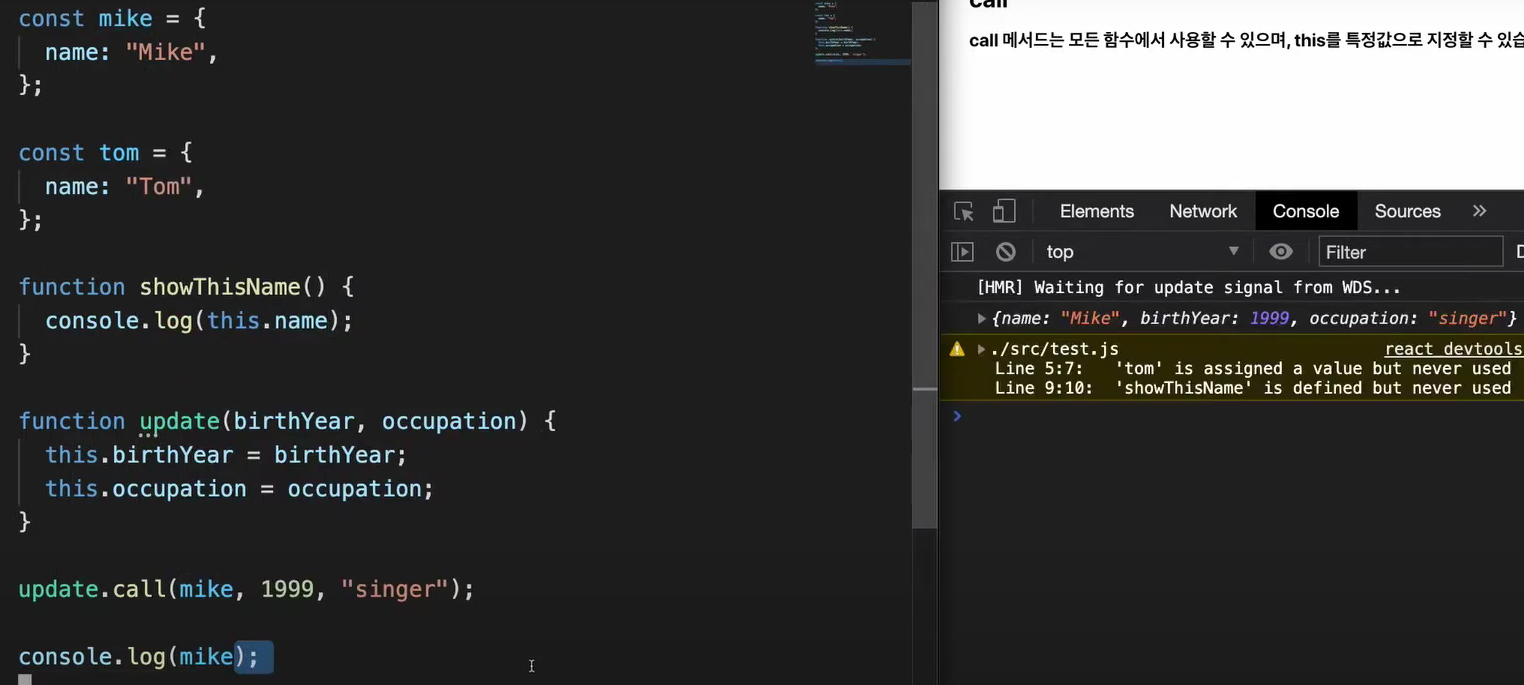Click the 'showThisName' defined but never used line

(x=1252, y=388)
